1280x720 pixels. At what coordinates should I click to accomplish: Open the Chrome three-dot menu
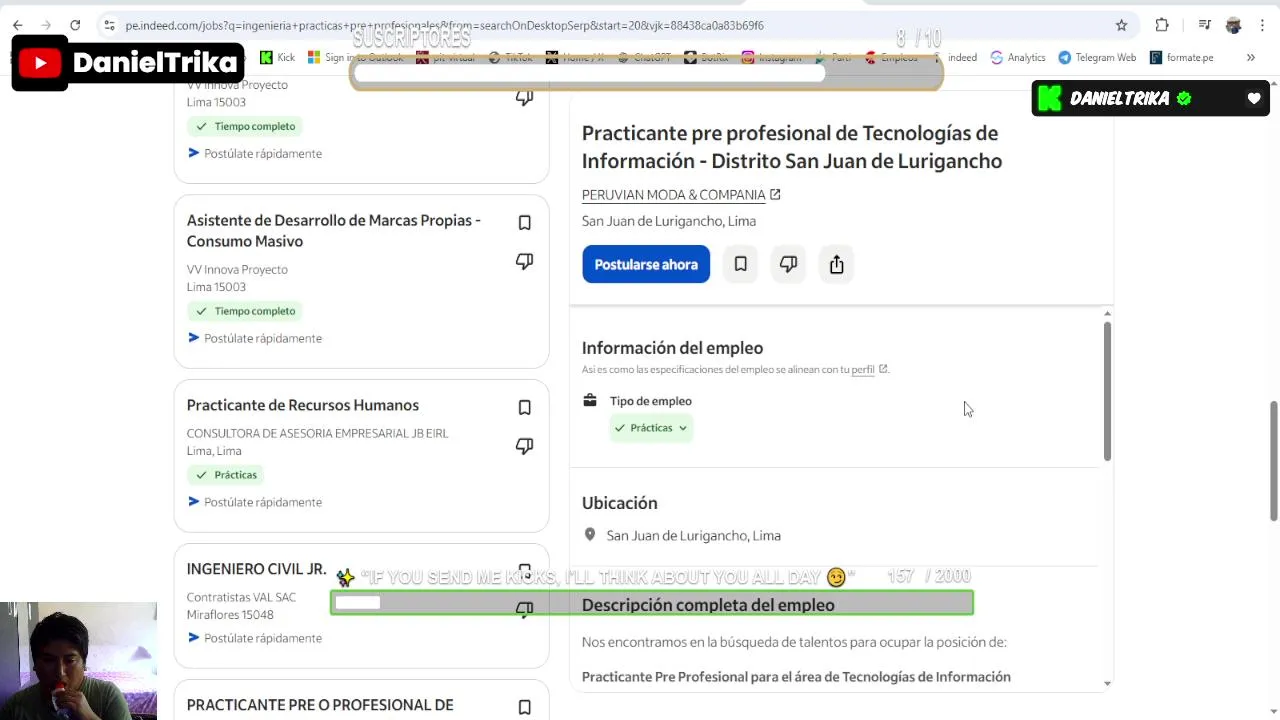click(1262, 25)
